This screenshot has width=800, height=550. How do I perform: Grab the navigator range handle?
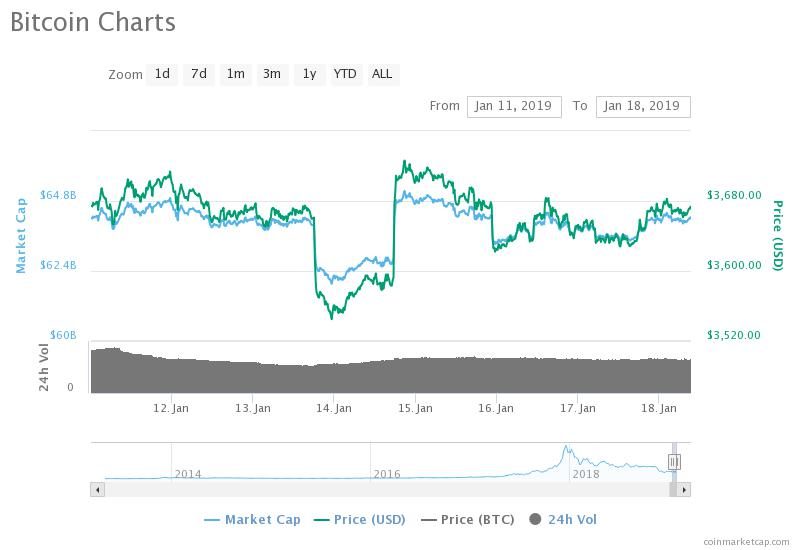pyautogui.click(x=674, y=462)
